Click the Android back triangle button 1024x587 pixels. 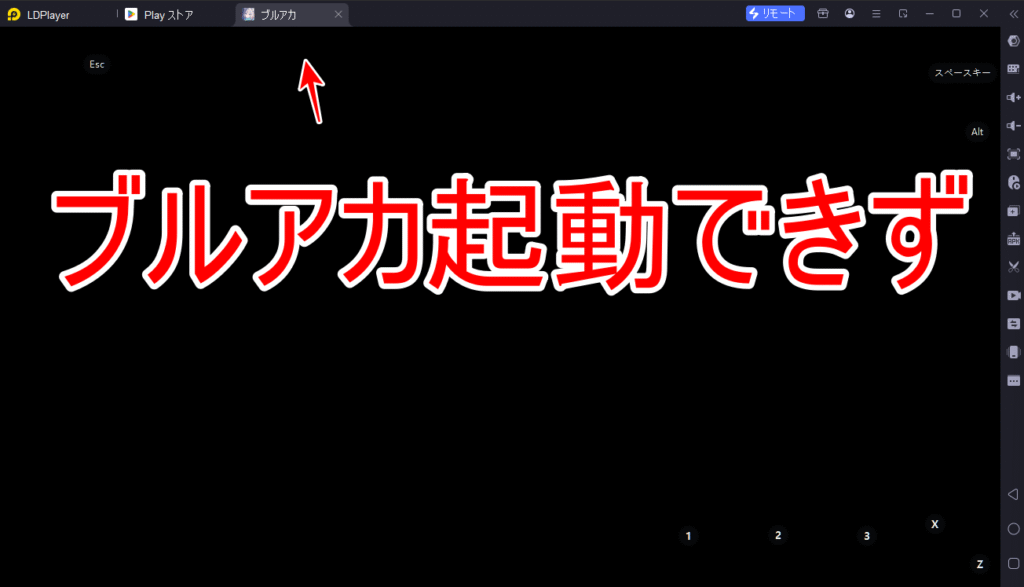[1014, 494]
